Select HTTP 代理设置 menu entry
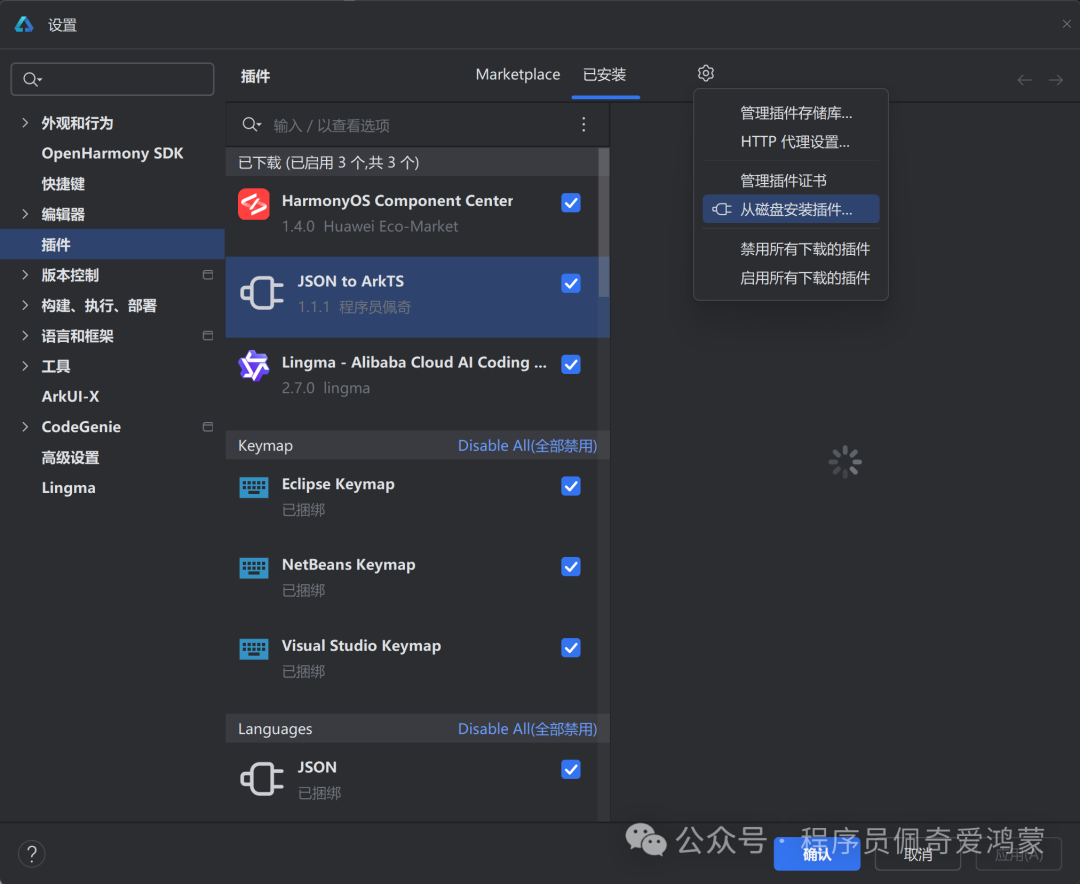1080x884 pixels. click(x=791, y=142)
